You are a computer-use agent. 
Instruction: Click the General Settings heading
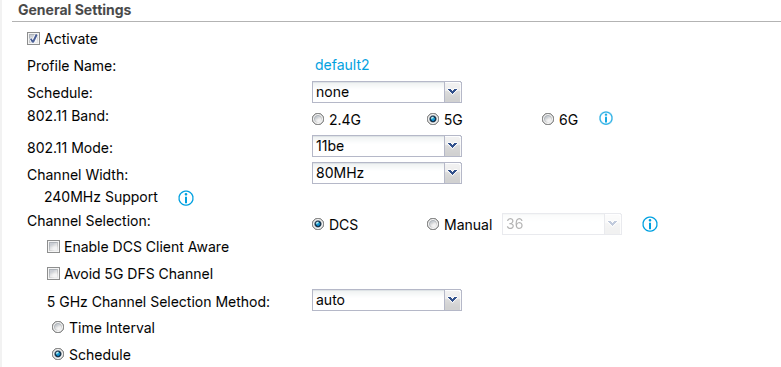point(75,10)
